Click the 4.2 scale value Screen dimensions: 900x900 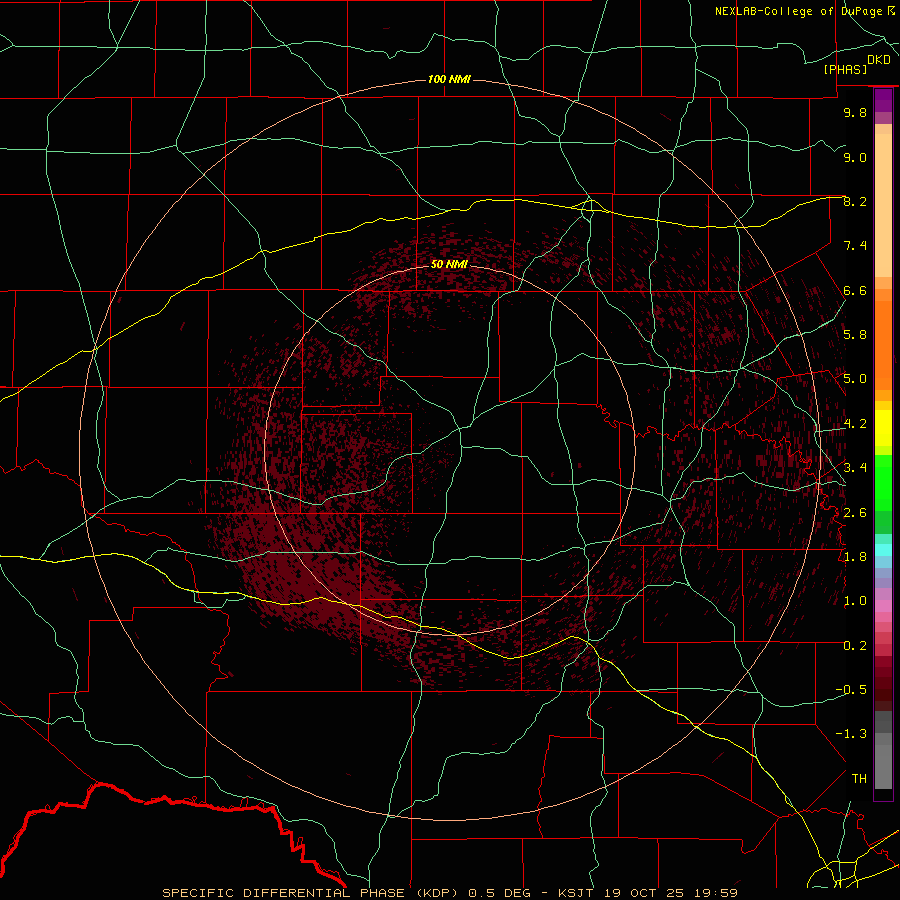pos(855,424)
